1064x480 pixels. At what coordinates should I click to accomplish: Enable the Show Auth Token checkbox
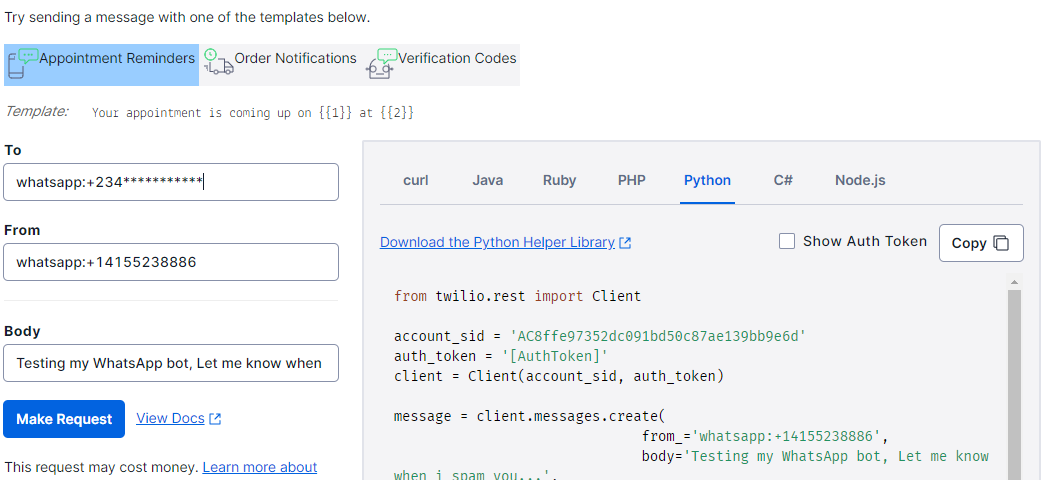tap(787, 241)
